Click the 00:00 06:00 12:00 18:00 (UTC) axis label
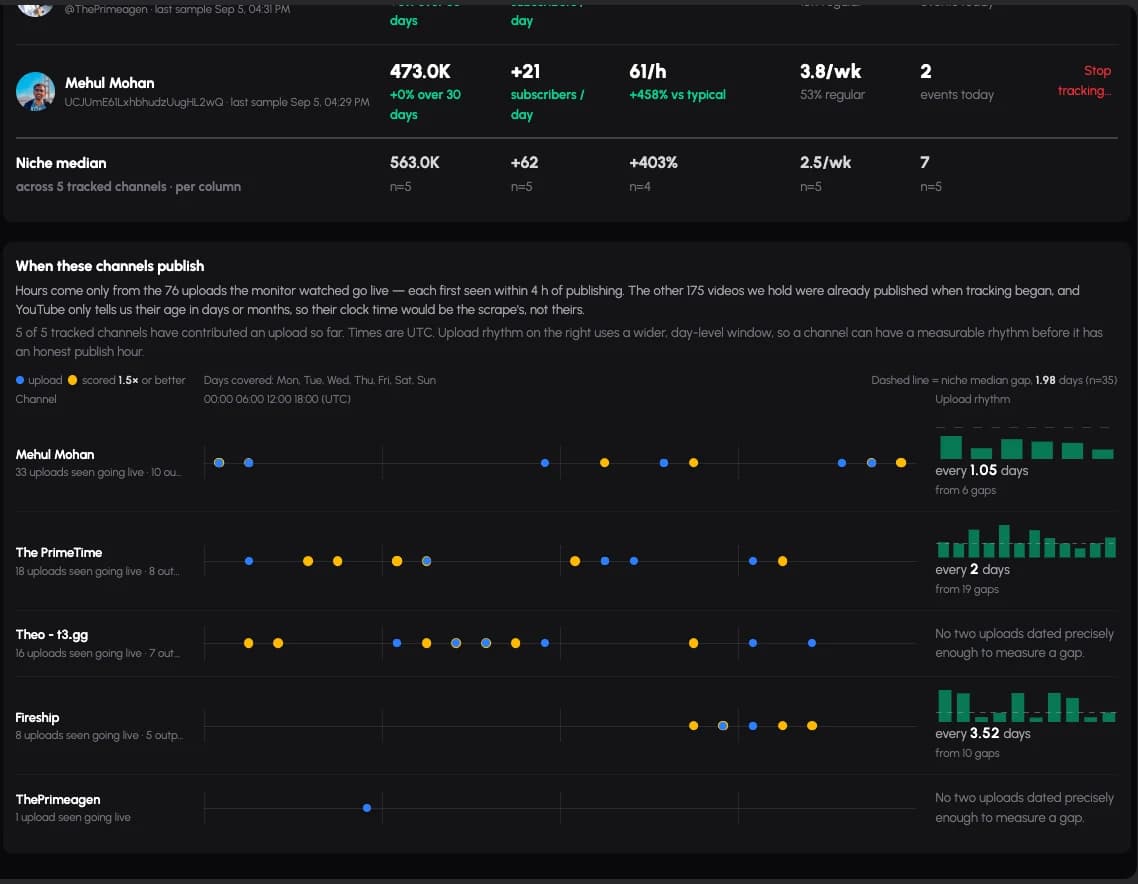1138x884 pixels. pyautogui.click(x=277, y=398)
